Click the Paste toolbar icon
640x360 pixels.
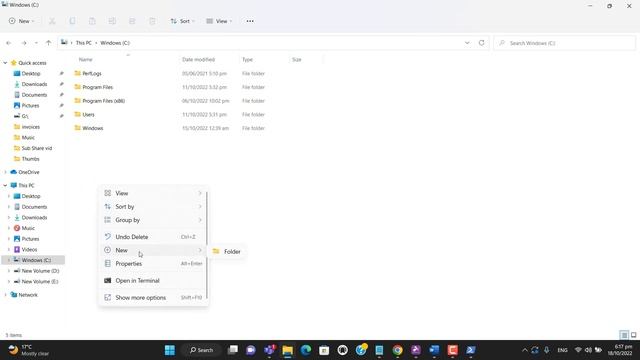point(92,21)
